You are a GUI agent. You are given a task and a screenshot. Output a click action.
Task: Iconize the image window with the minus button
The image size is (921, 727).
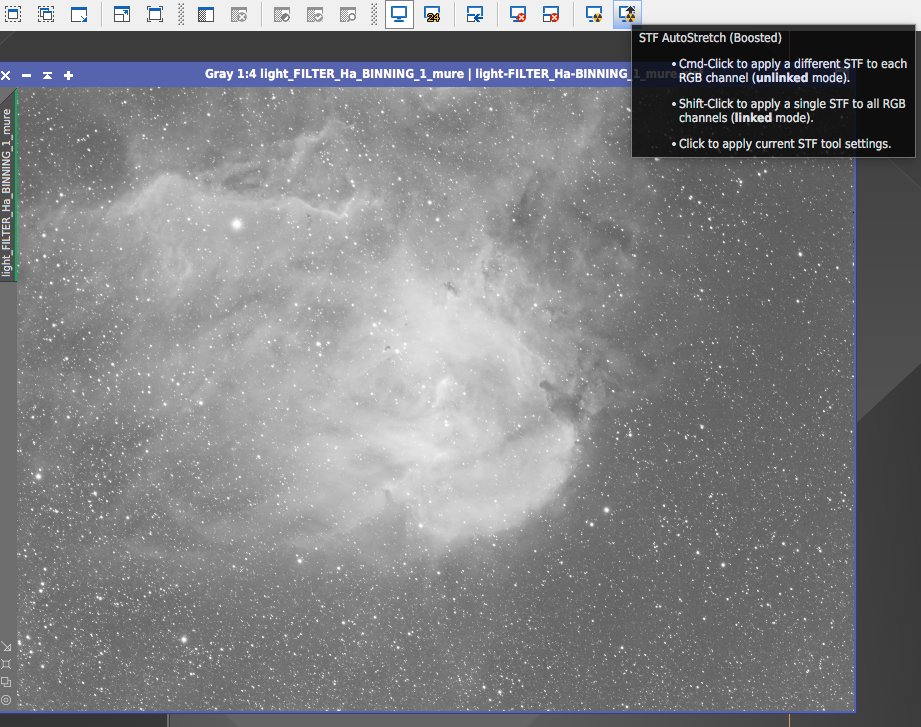click(26, 75)
